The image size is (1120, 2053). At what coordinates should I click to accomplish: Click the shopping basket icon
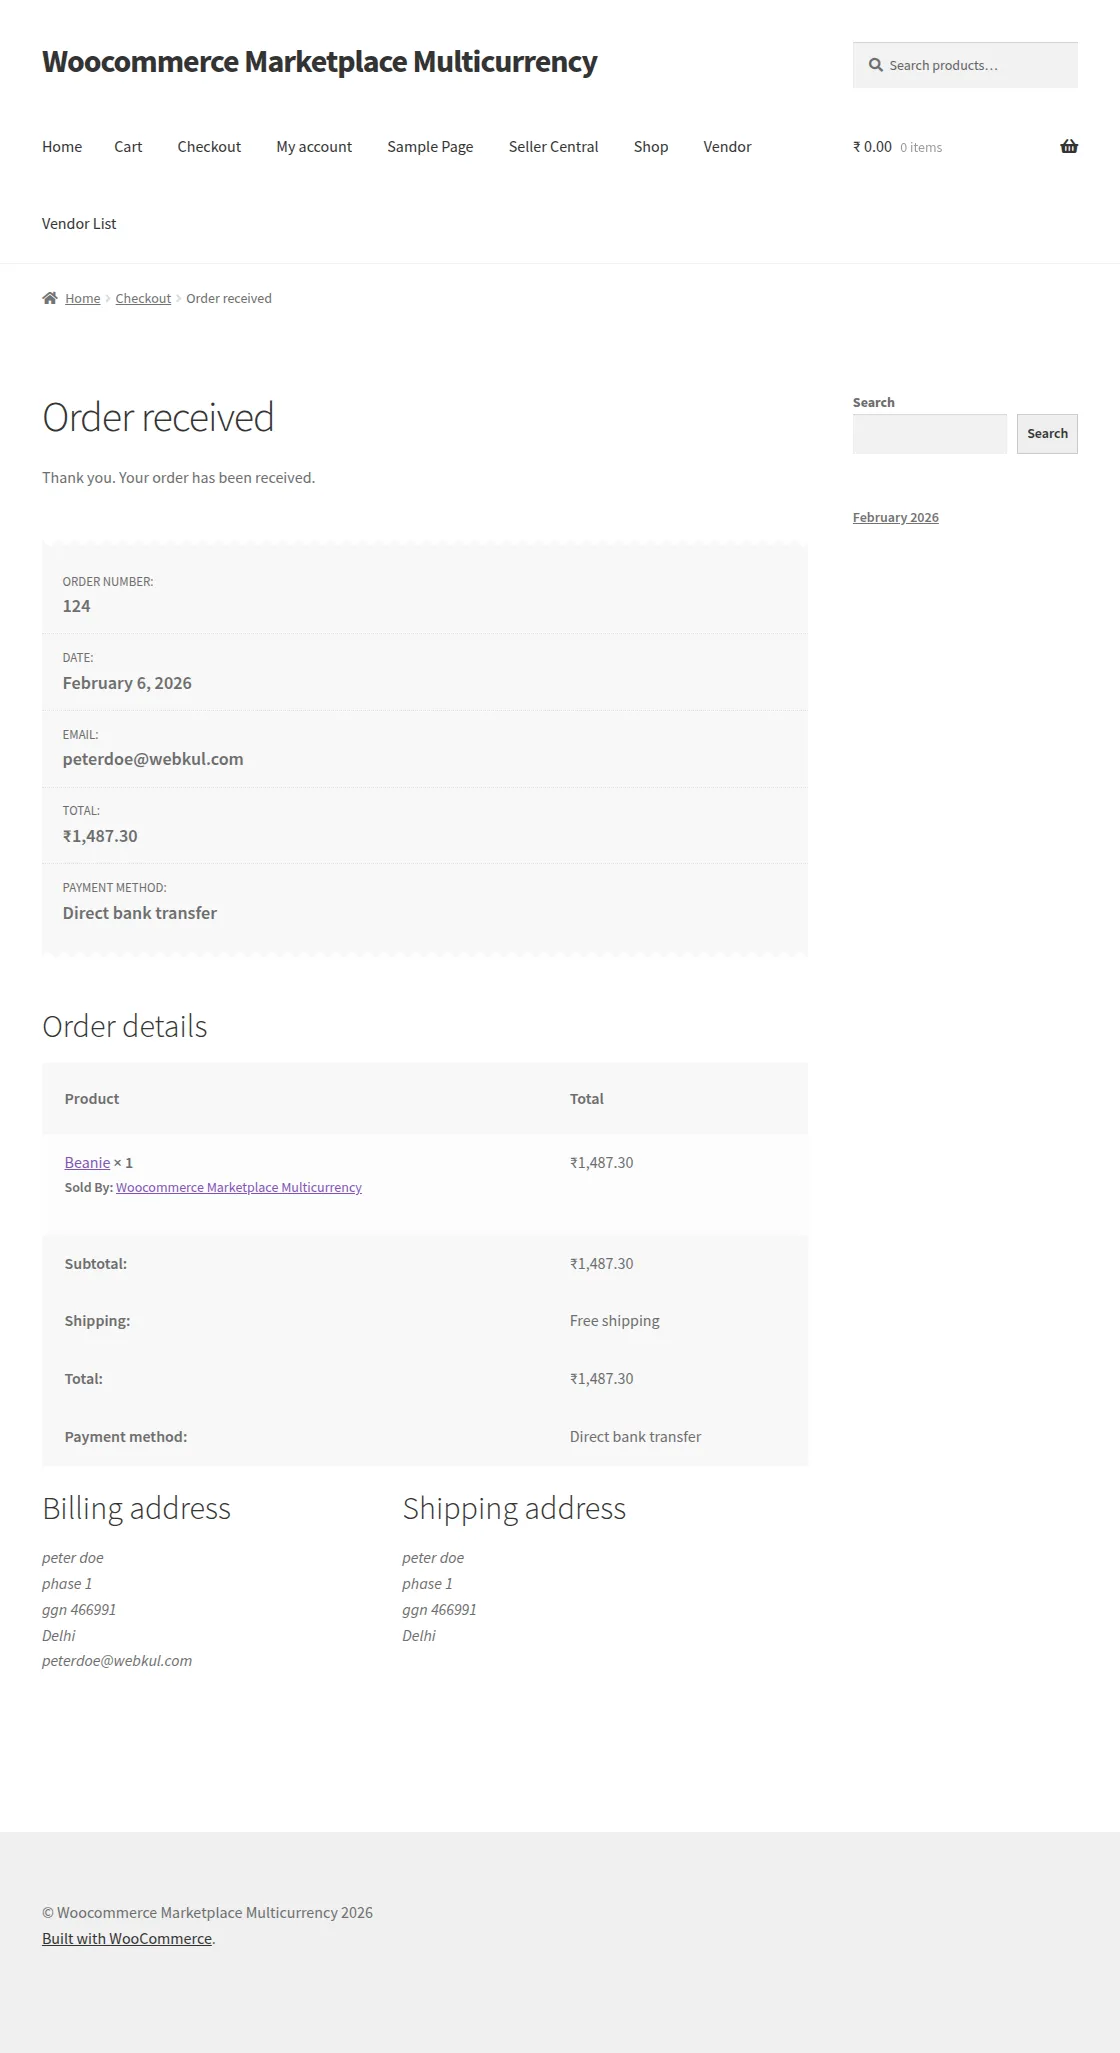point(1068,146)
